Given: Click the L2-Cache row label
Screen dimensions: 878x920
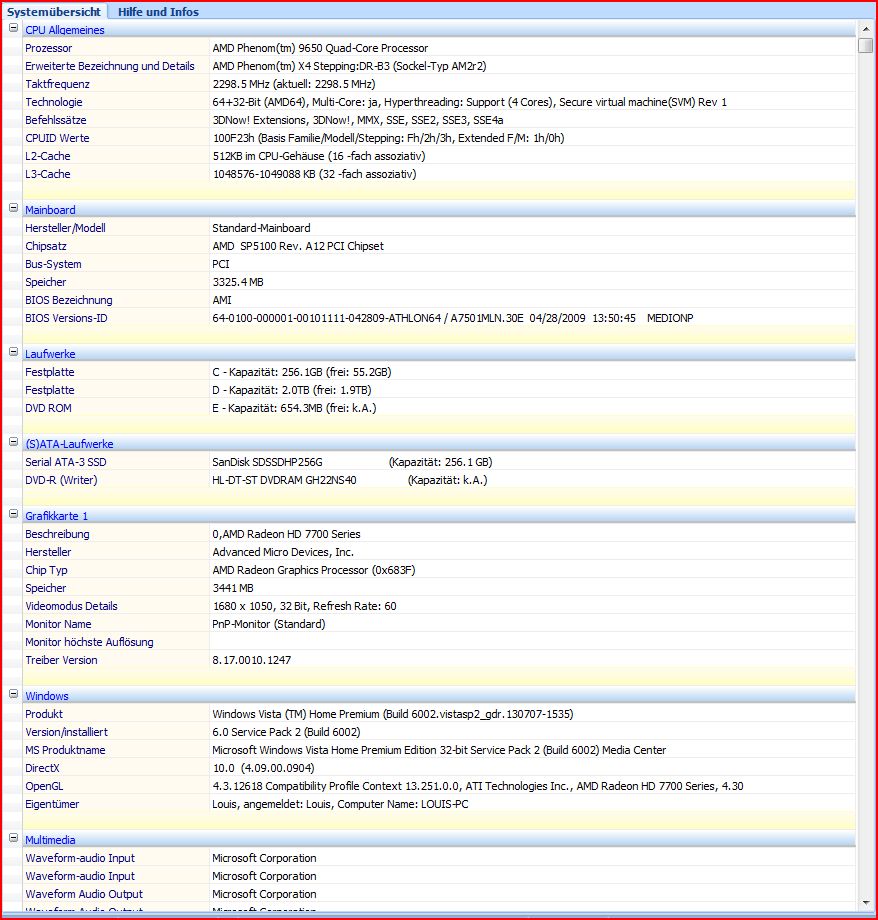Looking at the screenshot, I should (48, 156).
